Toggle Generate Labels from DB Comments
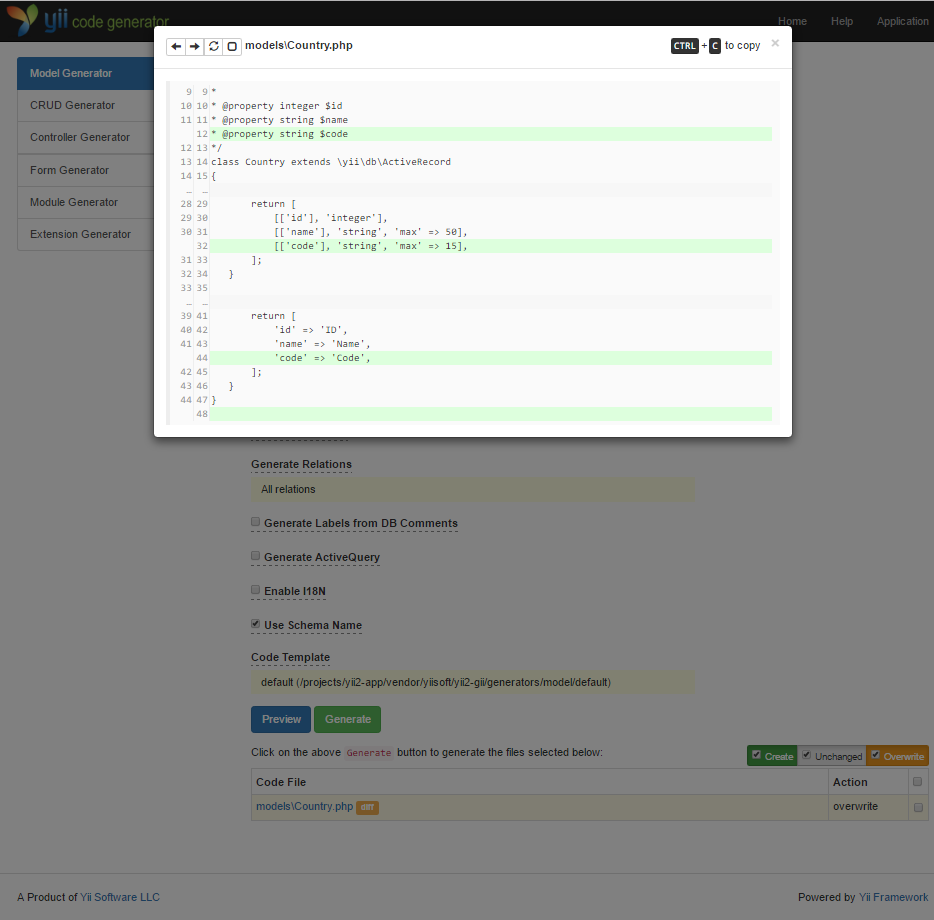Screen dimensions: 934x920 (x=256, y=522)
